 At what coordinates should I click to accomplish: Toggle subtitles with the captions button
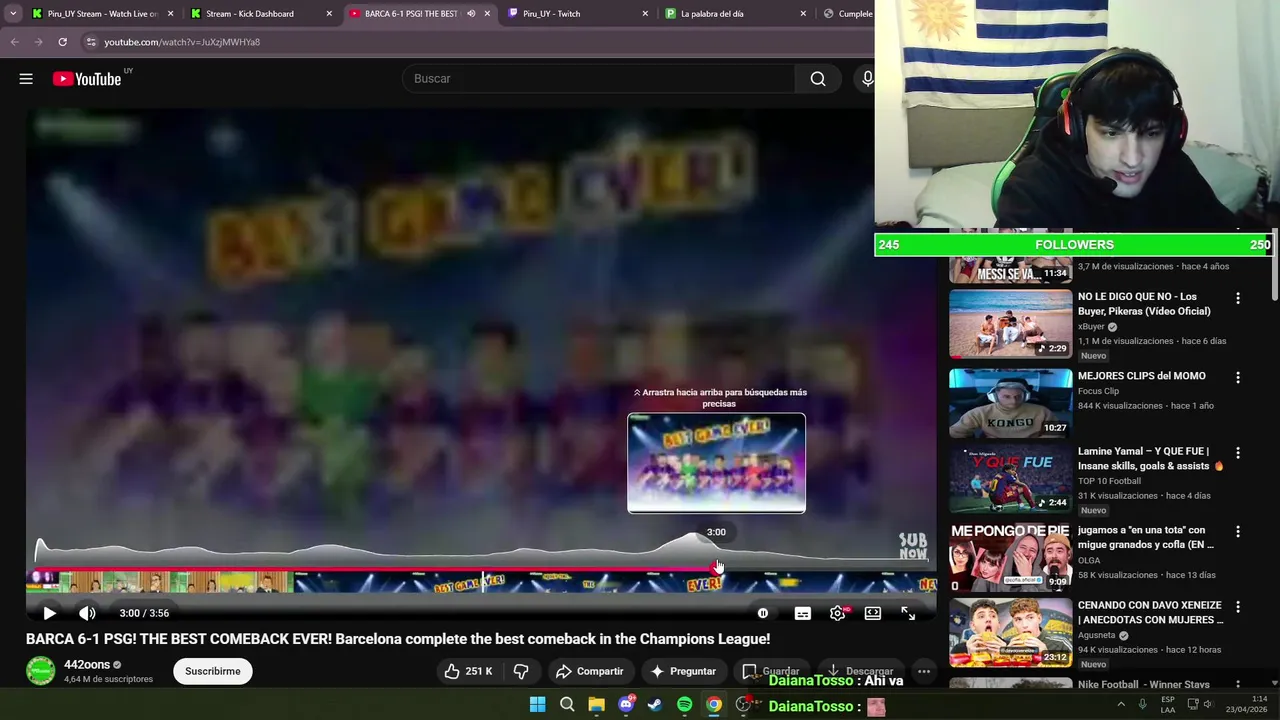pos(802,613)
